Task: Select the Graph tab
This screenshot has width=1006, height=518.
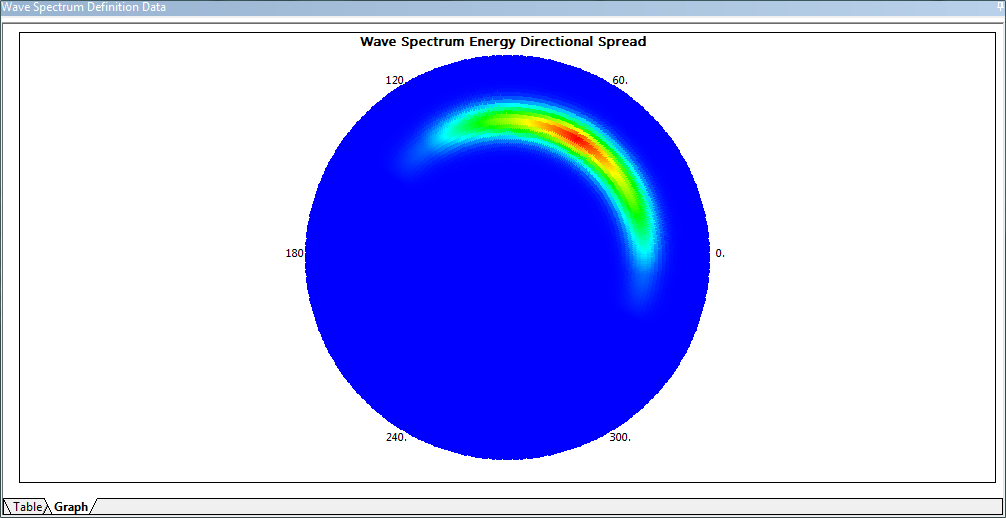Action: (x=71, y=506)
